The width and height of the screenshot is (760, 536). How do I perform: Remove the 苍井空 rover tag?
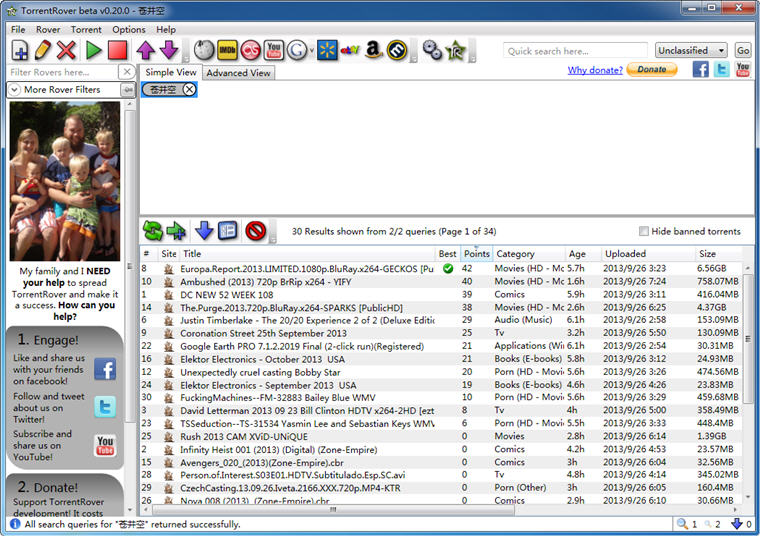pyautogui.click(x=190, y=90)
